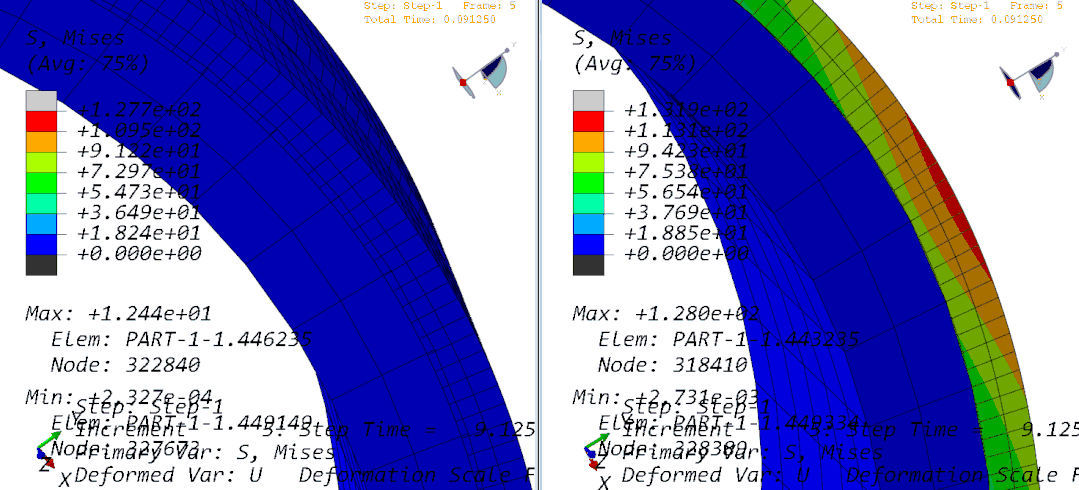Select the 'Max: +1.244e+01' annotation
This screenshot has width=1079, height=490.
[118, 314]
